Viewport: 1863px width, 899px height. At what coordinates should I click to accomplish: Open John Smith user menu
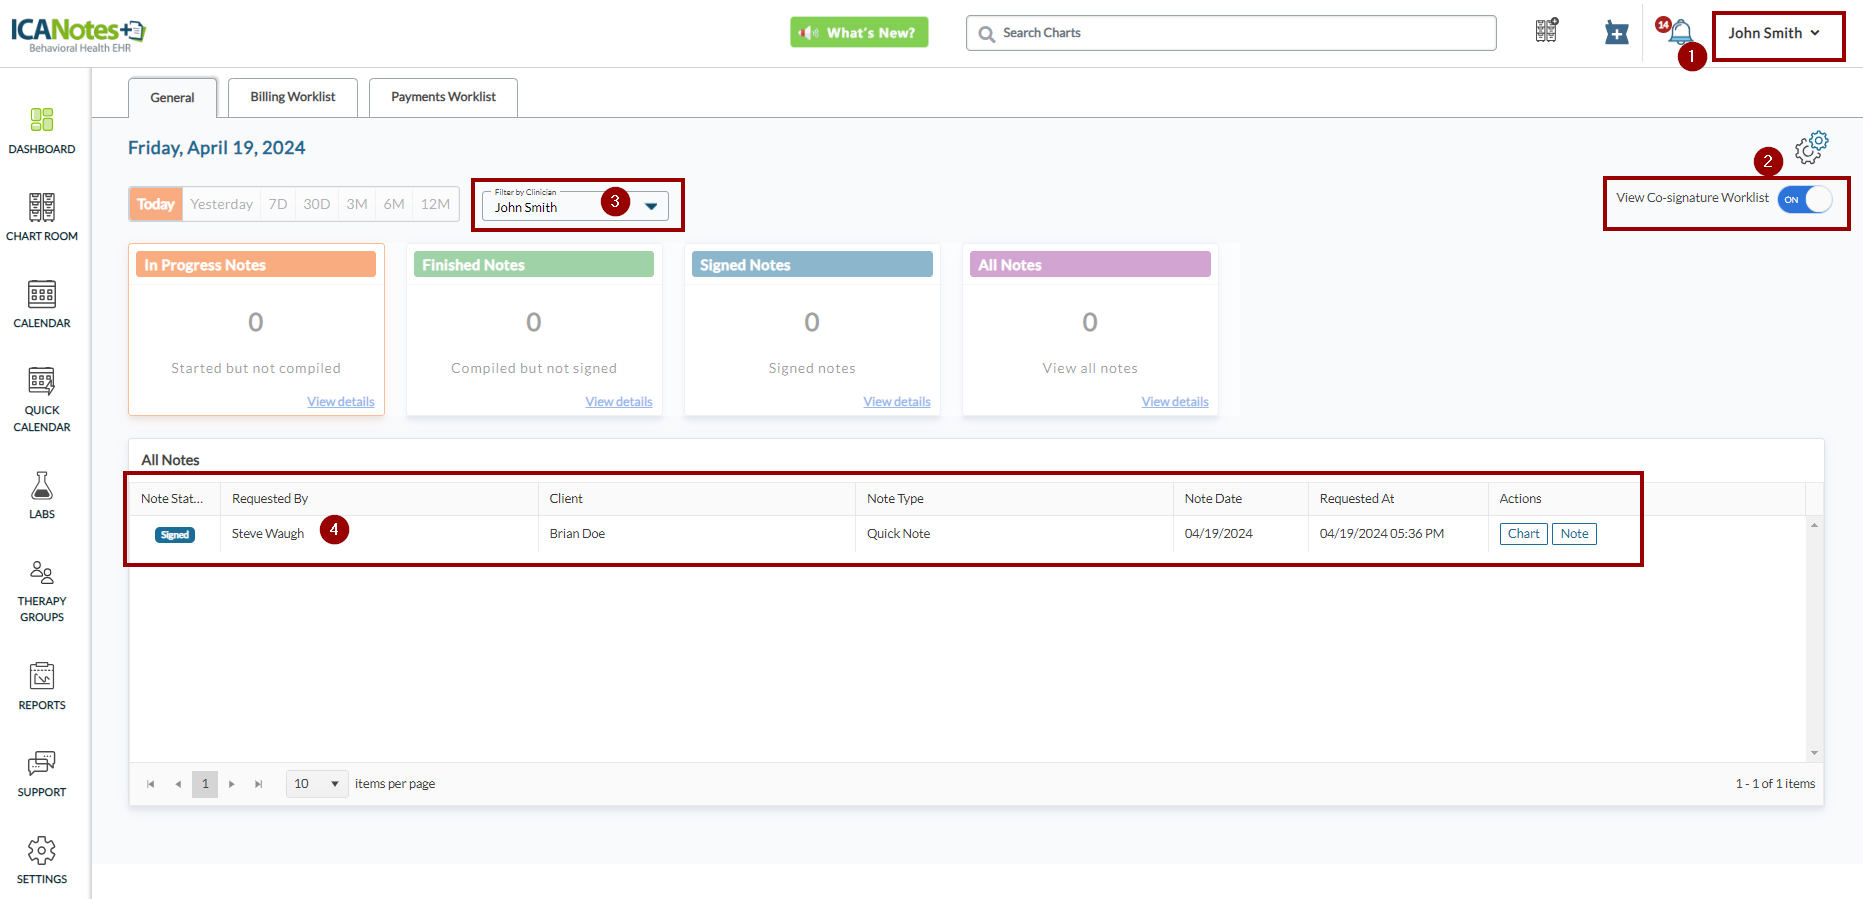point(1774,33)
